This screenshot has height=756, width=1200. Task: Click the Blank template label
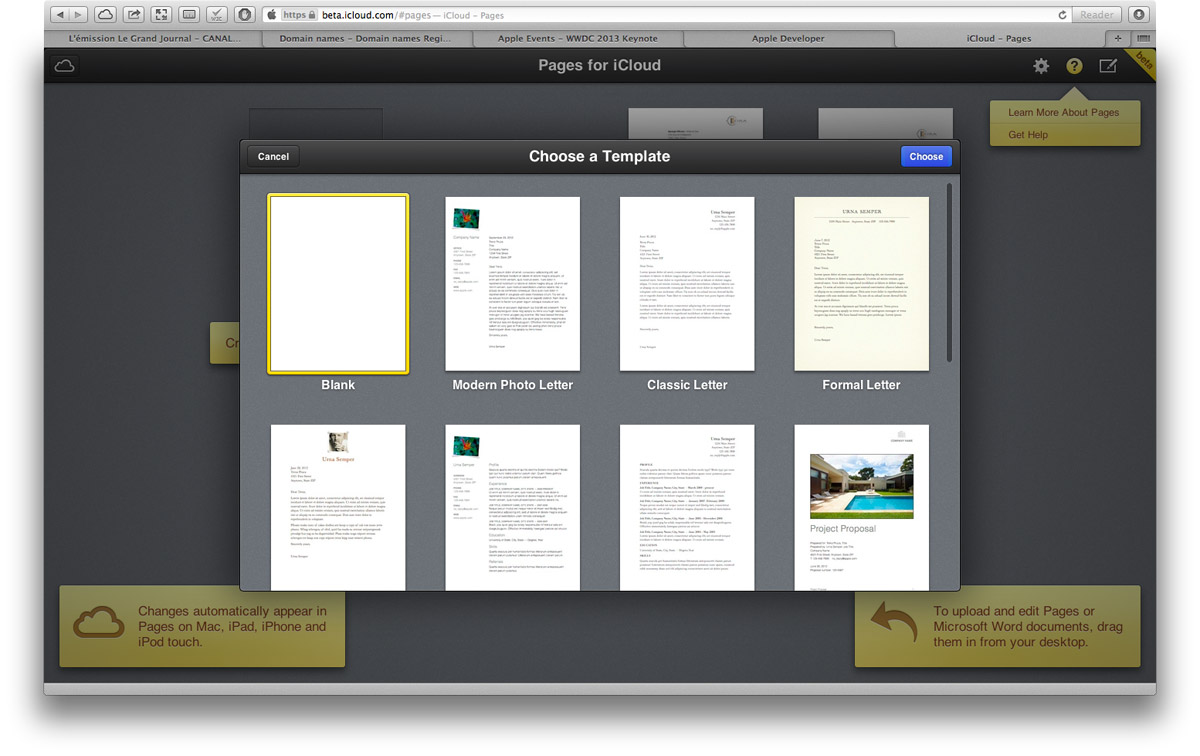[338, 385]
